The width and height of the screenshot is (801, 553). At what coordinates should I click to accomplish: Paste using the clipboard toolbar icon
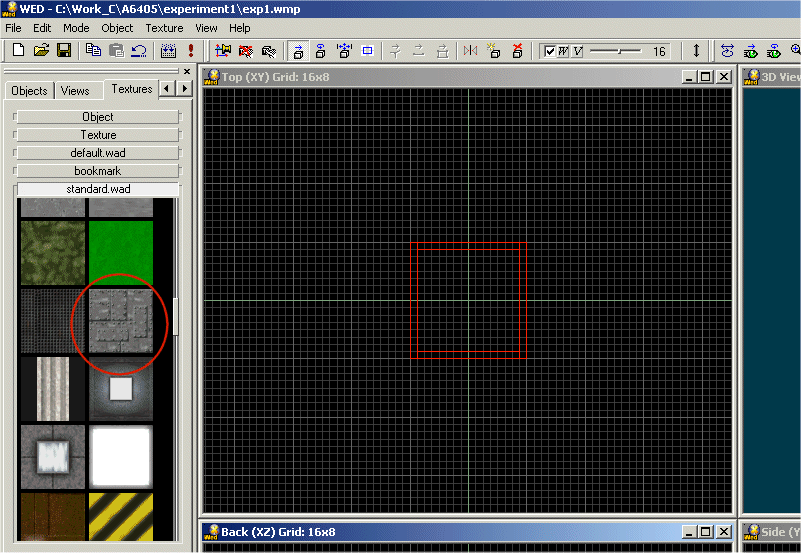(116, 50)
